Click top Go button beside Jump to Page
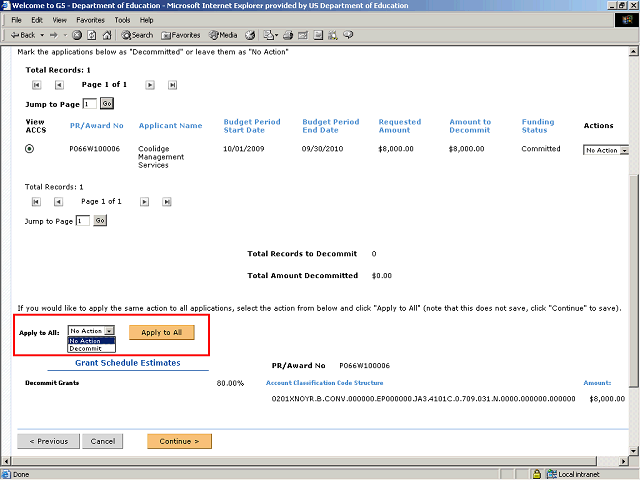The image size is (640, 480). point(107,104)
